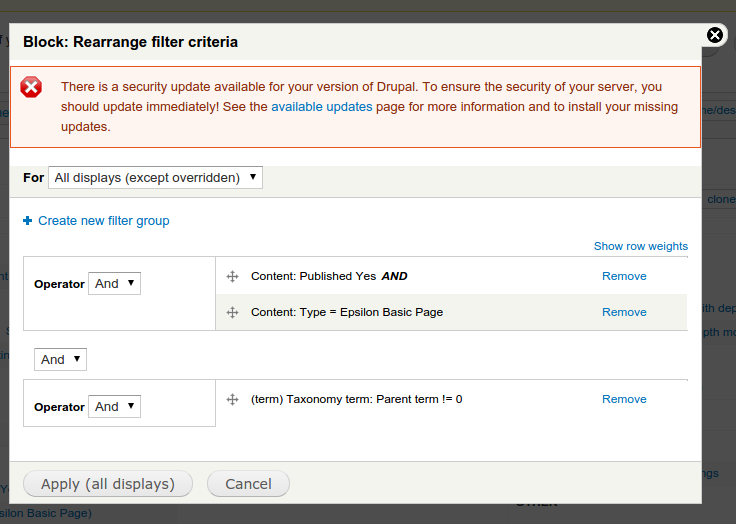The width and height of the screenshot is (736, 524).
Task: Open the For displays dropdown
Action: 155,177
